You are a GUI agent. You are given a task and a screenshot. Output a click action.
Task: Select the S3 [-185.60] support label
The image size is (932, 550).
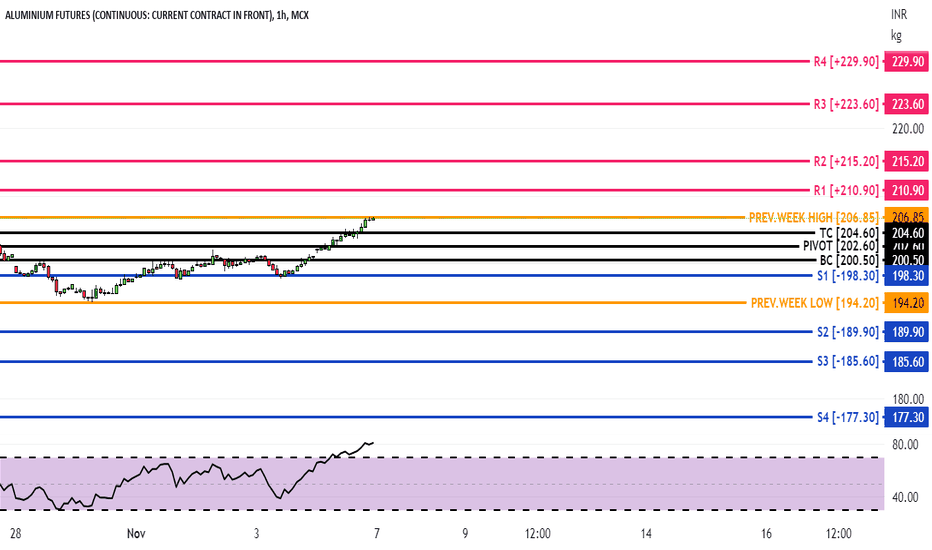(x=848, y=362)
